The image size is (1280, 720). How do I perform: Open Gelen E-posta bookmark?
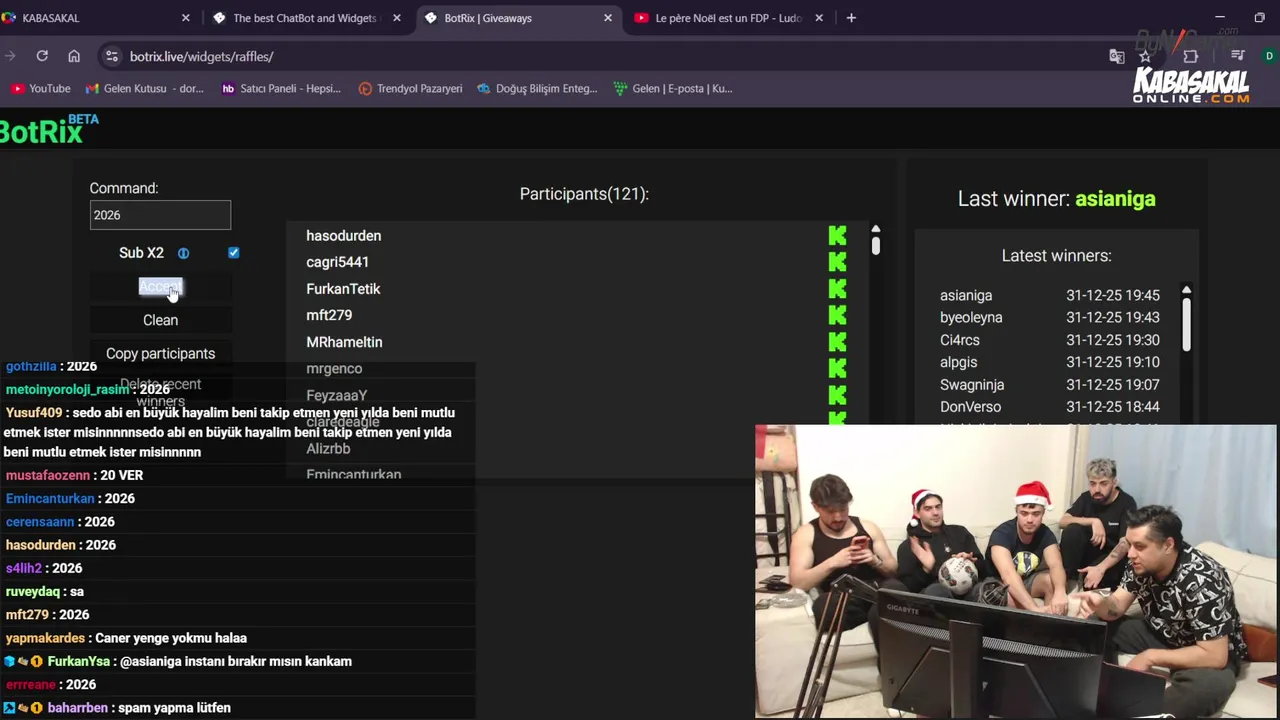(673, 88)
